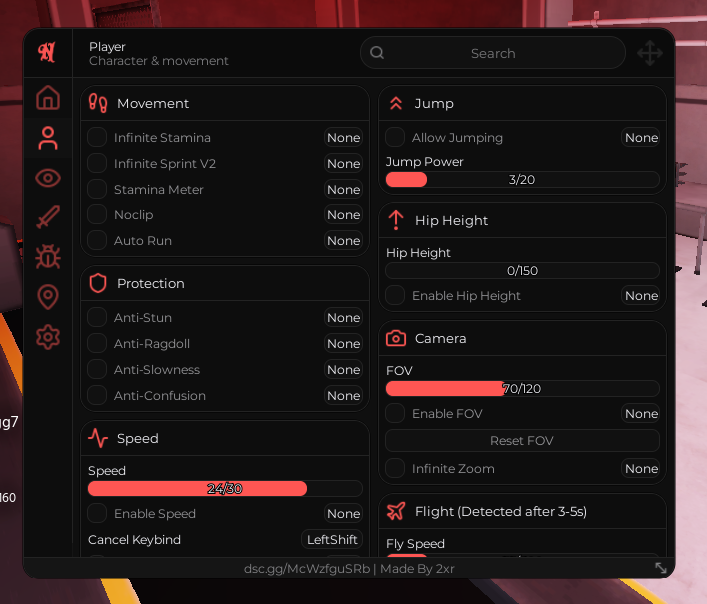Click the Movement footprints icon
707x604 pixels.
[98, 103]
